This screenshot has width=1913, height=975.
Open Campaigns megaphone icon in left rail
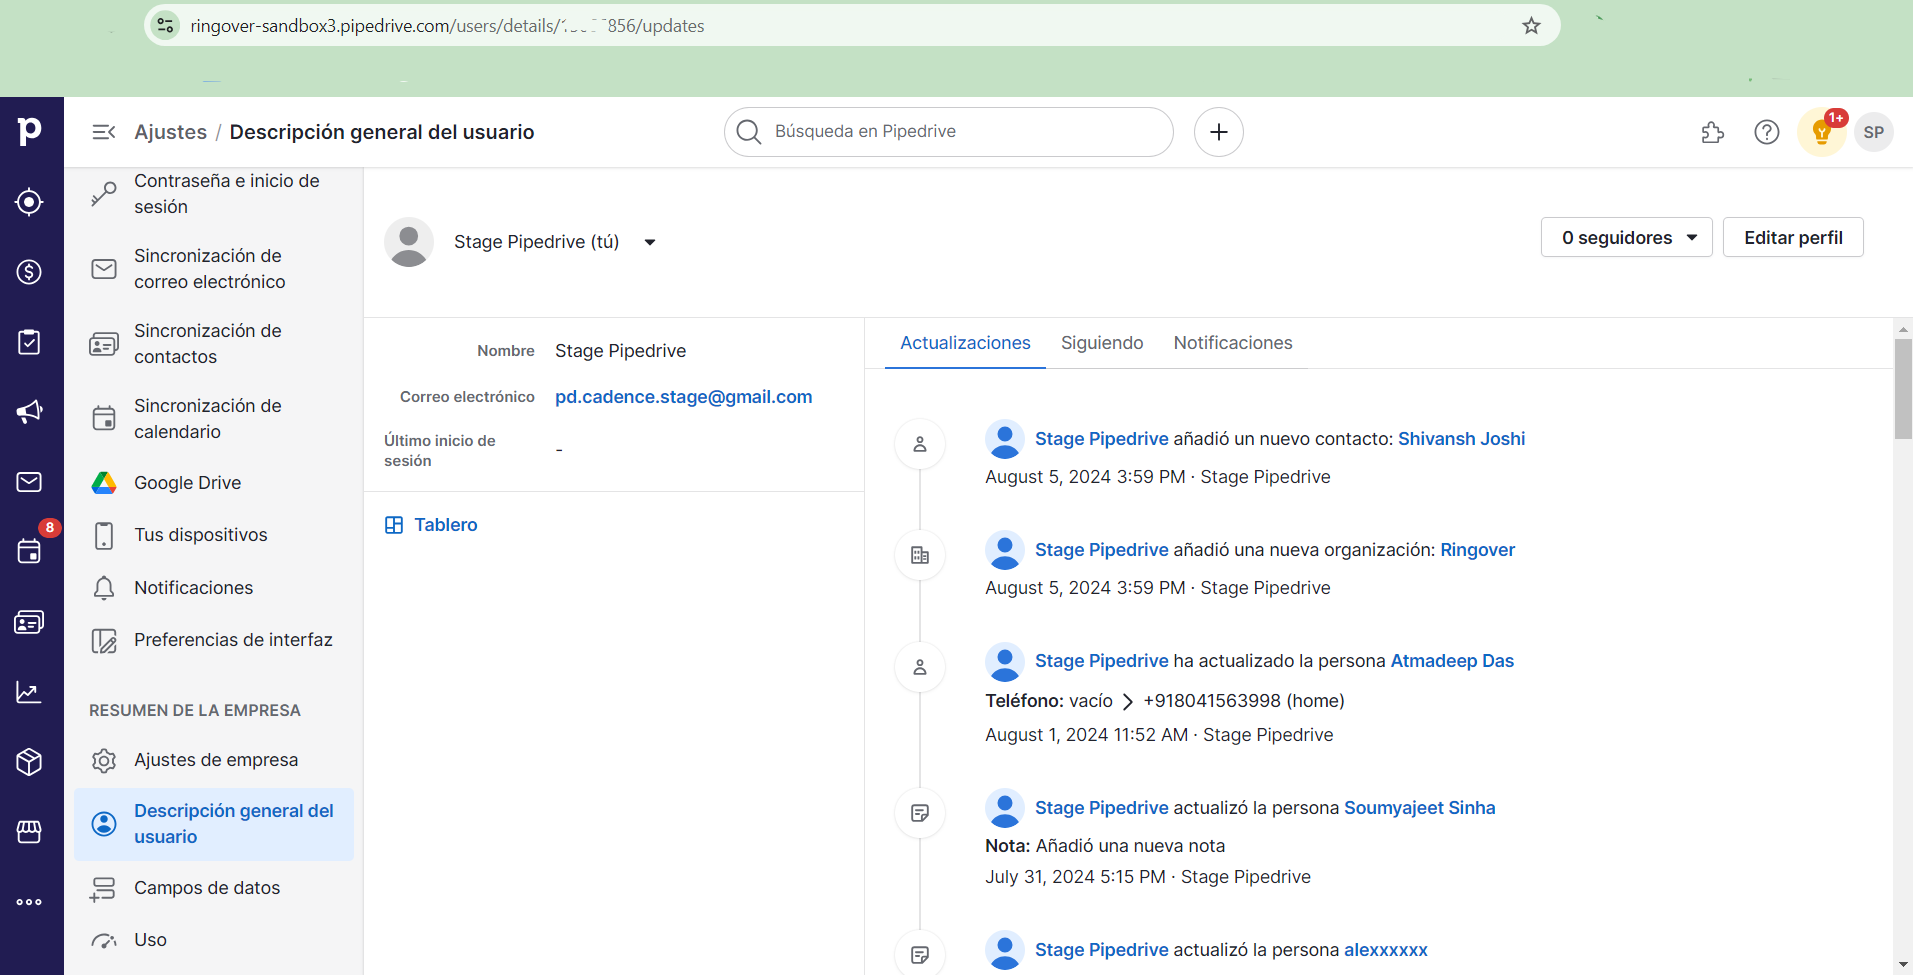click(x=29, y=412)
